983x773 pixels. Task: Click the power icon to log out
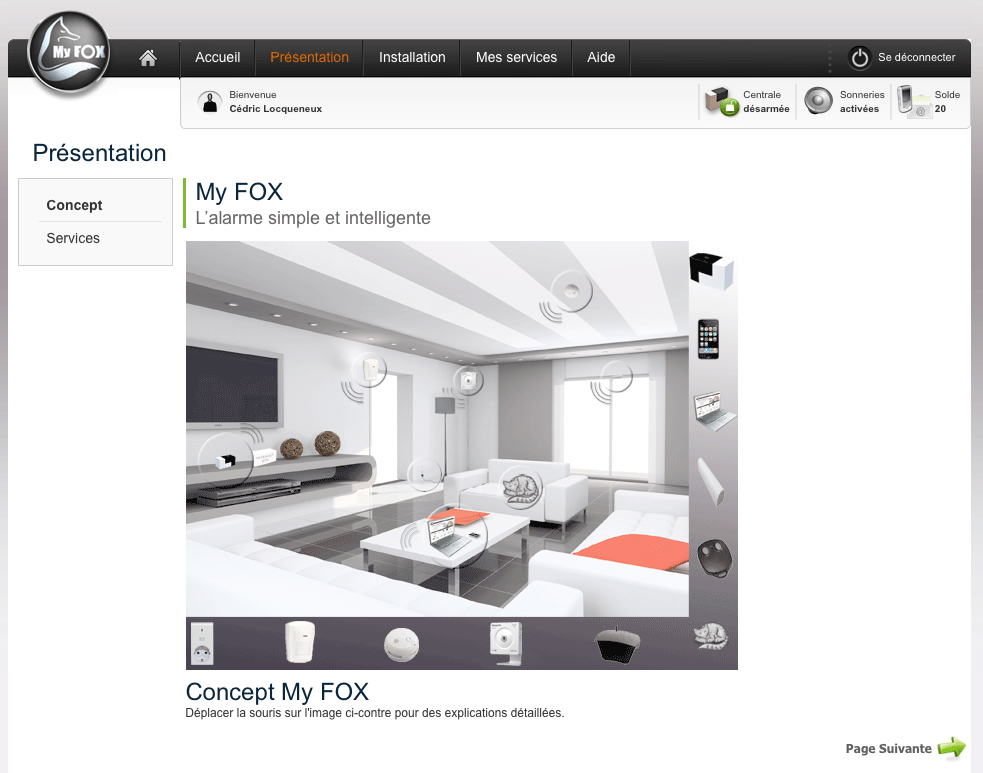859,58
